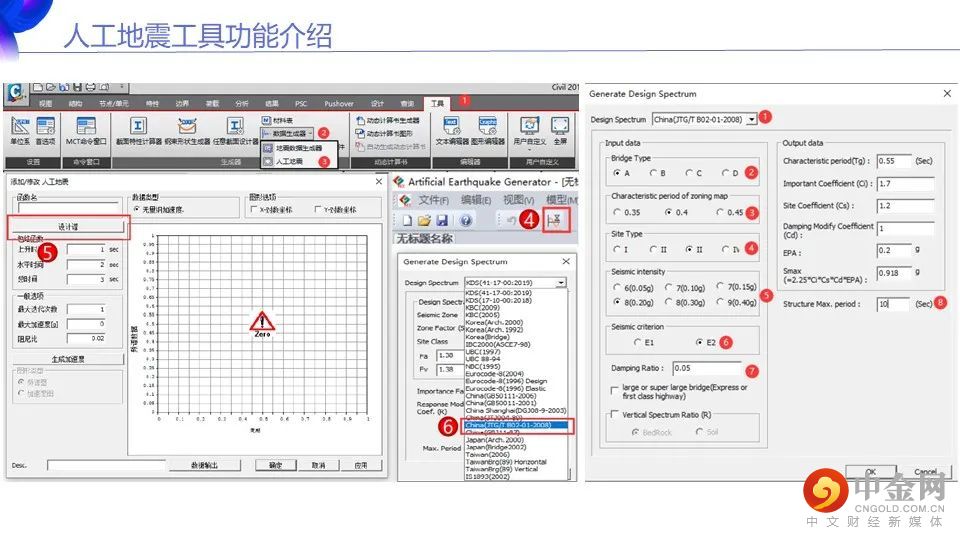Click Save disk icon in Earthquake Generator toolbar
Screen dimensions: 960x540
pyautogui.click(x=442, y=220)
